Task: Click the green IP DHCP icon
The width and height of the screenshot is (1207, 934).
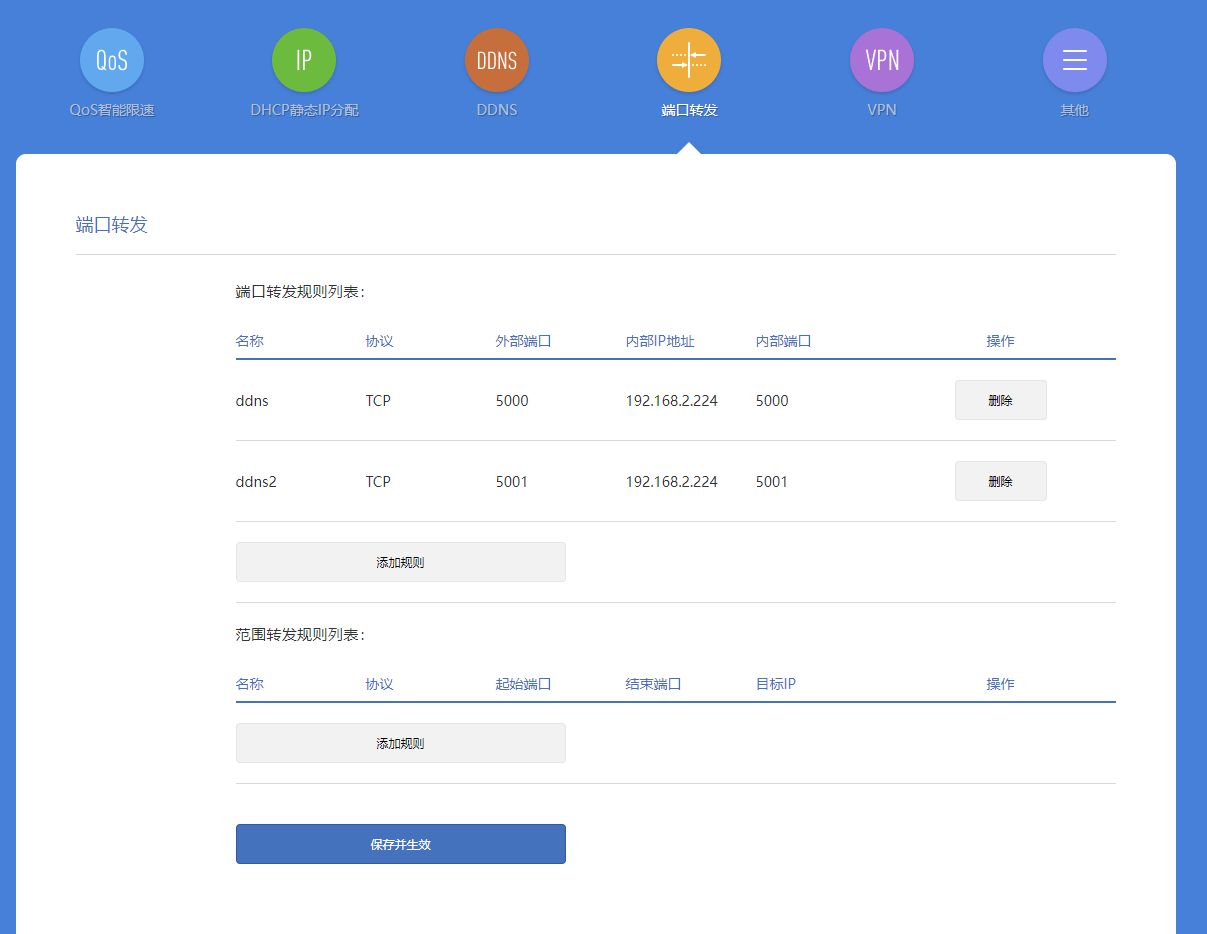Action: pos(304,60)
